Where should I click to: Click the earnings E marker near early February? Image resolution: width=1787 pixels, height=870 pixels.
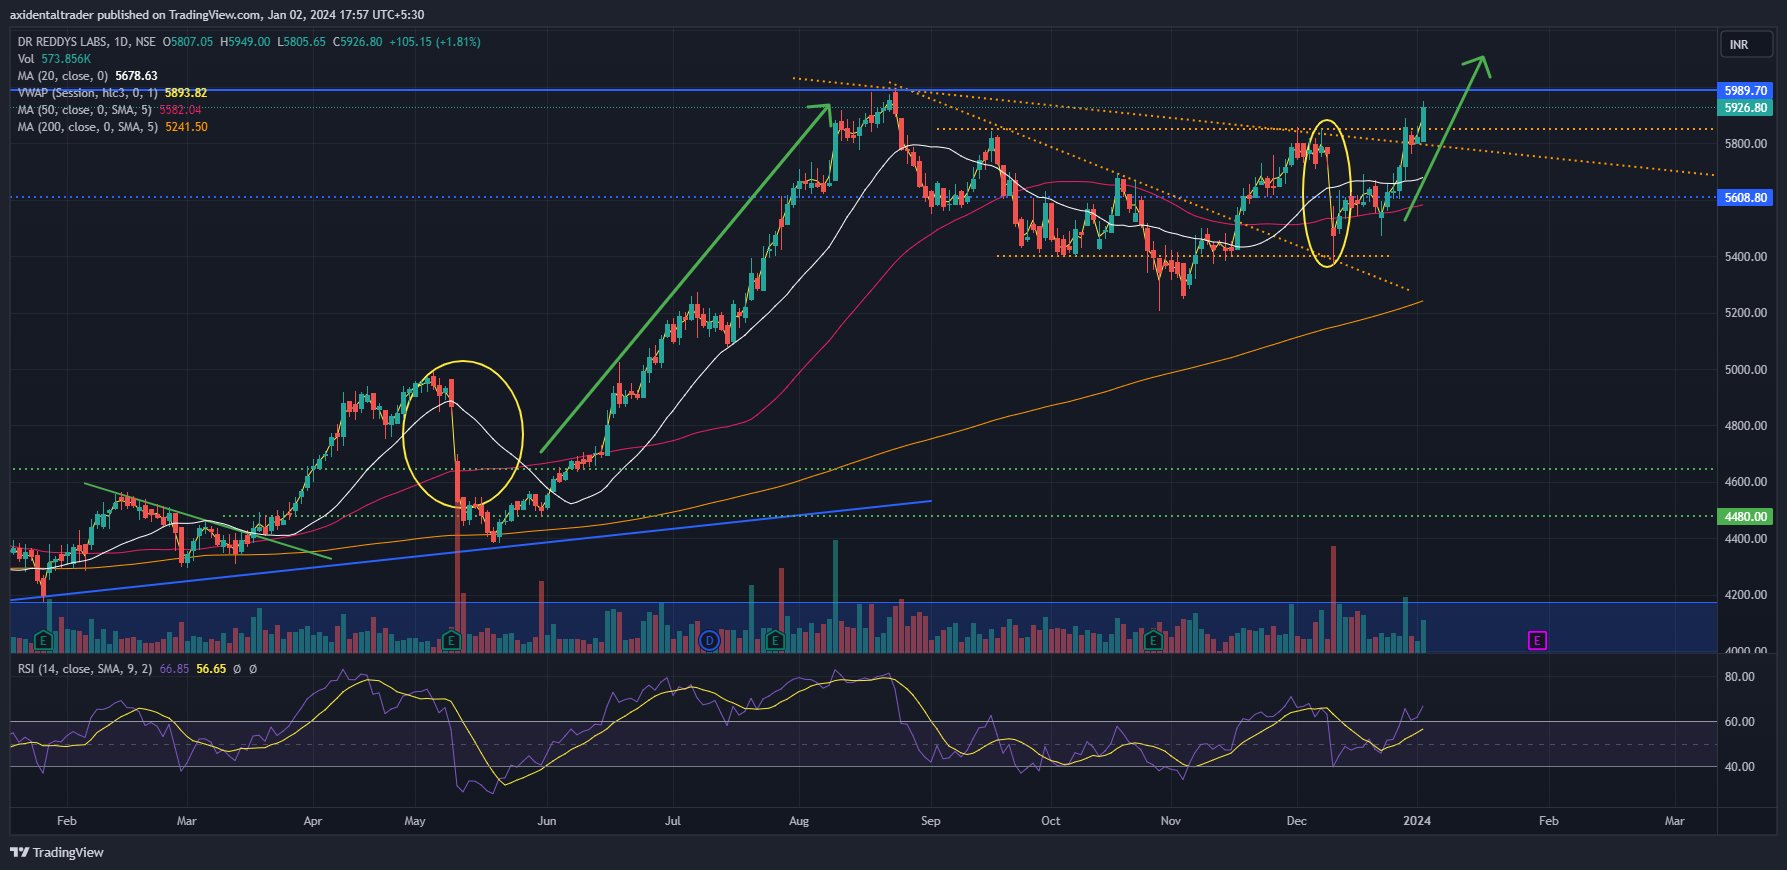[43, 640]
